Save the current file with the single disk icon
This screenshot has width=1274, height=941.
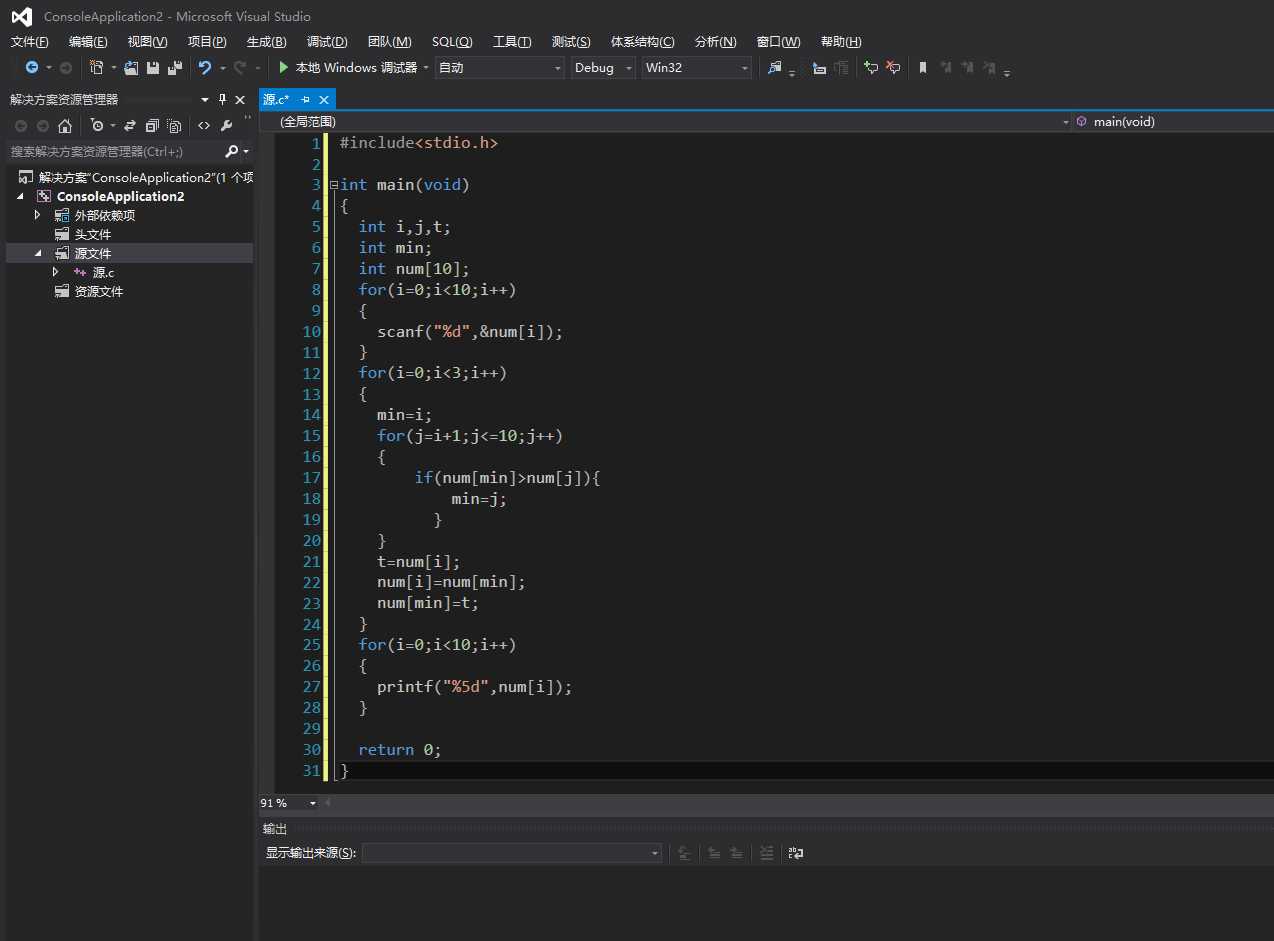tap(153, 68)
